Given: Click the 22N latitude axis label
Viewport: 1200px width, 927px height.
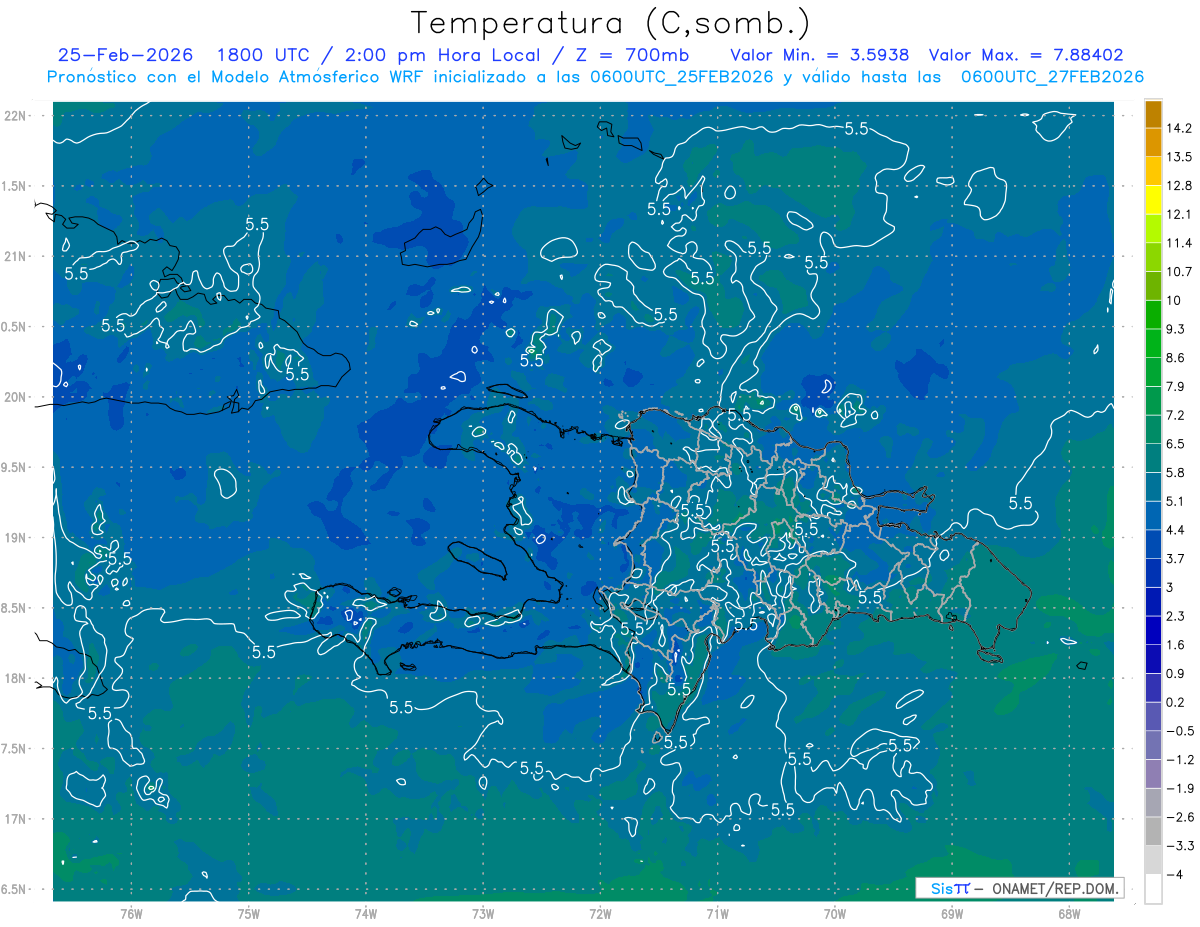Looking at the screenshot, I should (x=17, y=116).
